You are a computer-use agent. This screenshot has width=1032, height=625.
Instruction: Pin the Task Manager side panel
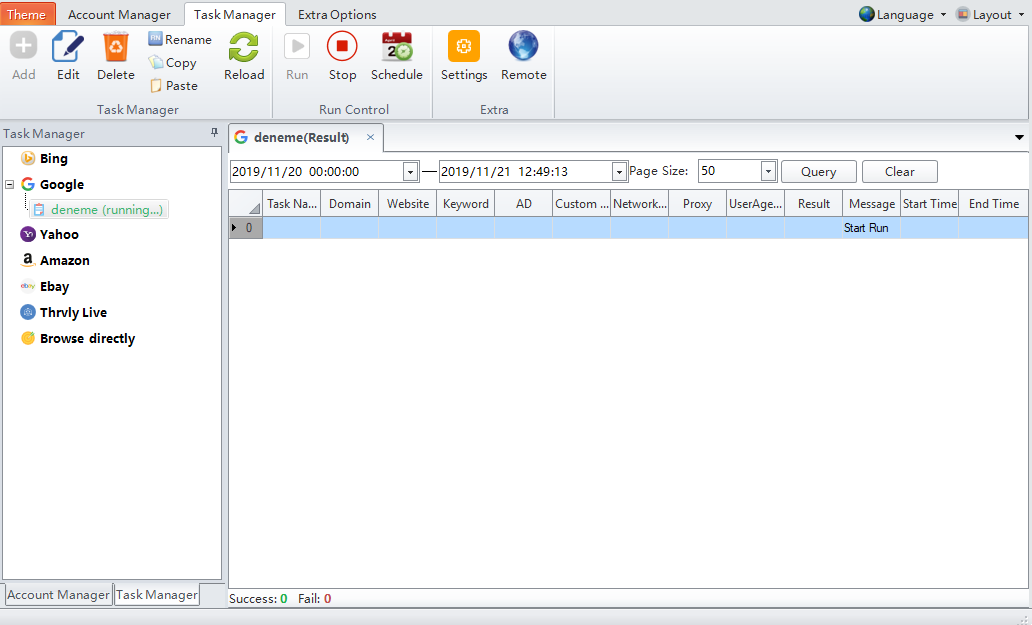[214, 133]
